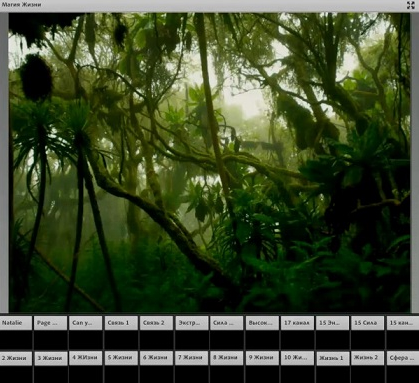419x383 pixels.
Task: Choose the Can y... button
Action: 86,323
